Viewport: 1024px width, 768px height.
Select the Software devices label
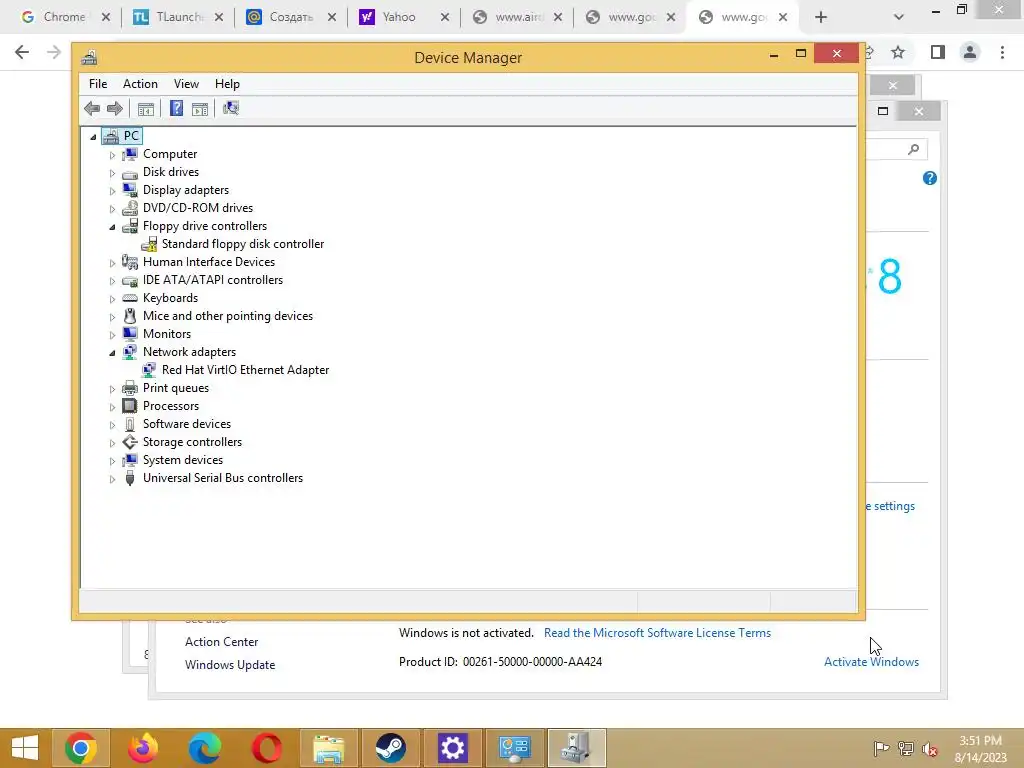187,424
